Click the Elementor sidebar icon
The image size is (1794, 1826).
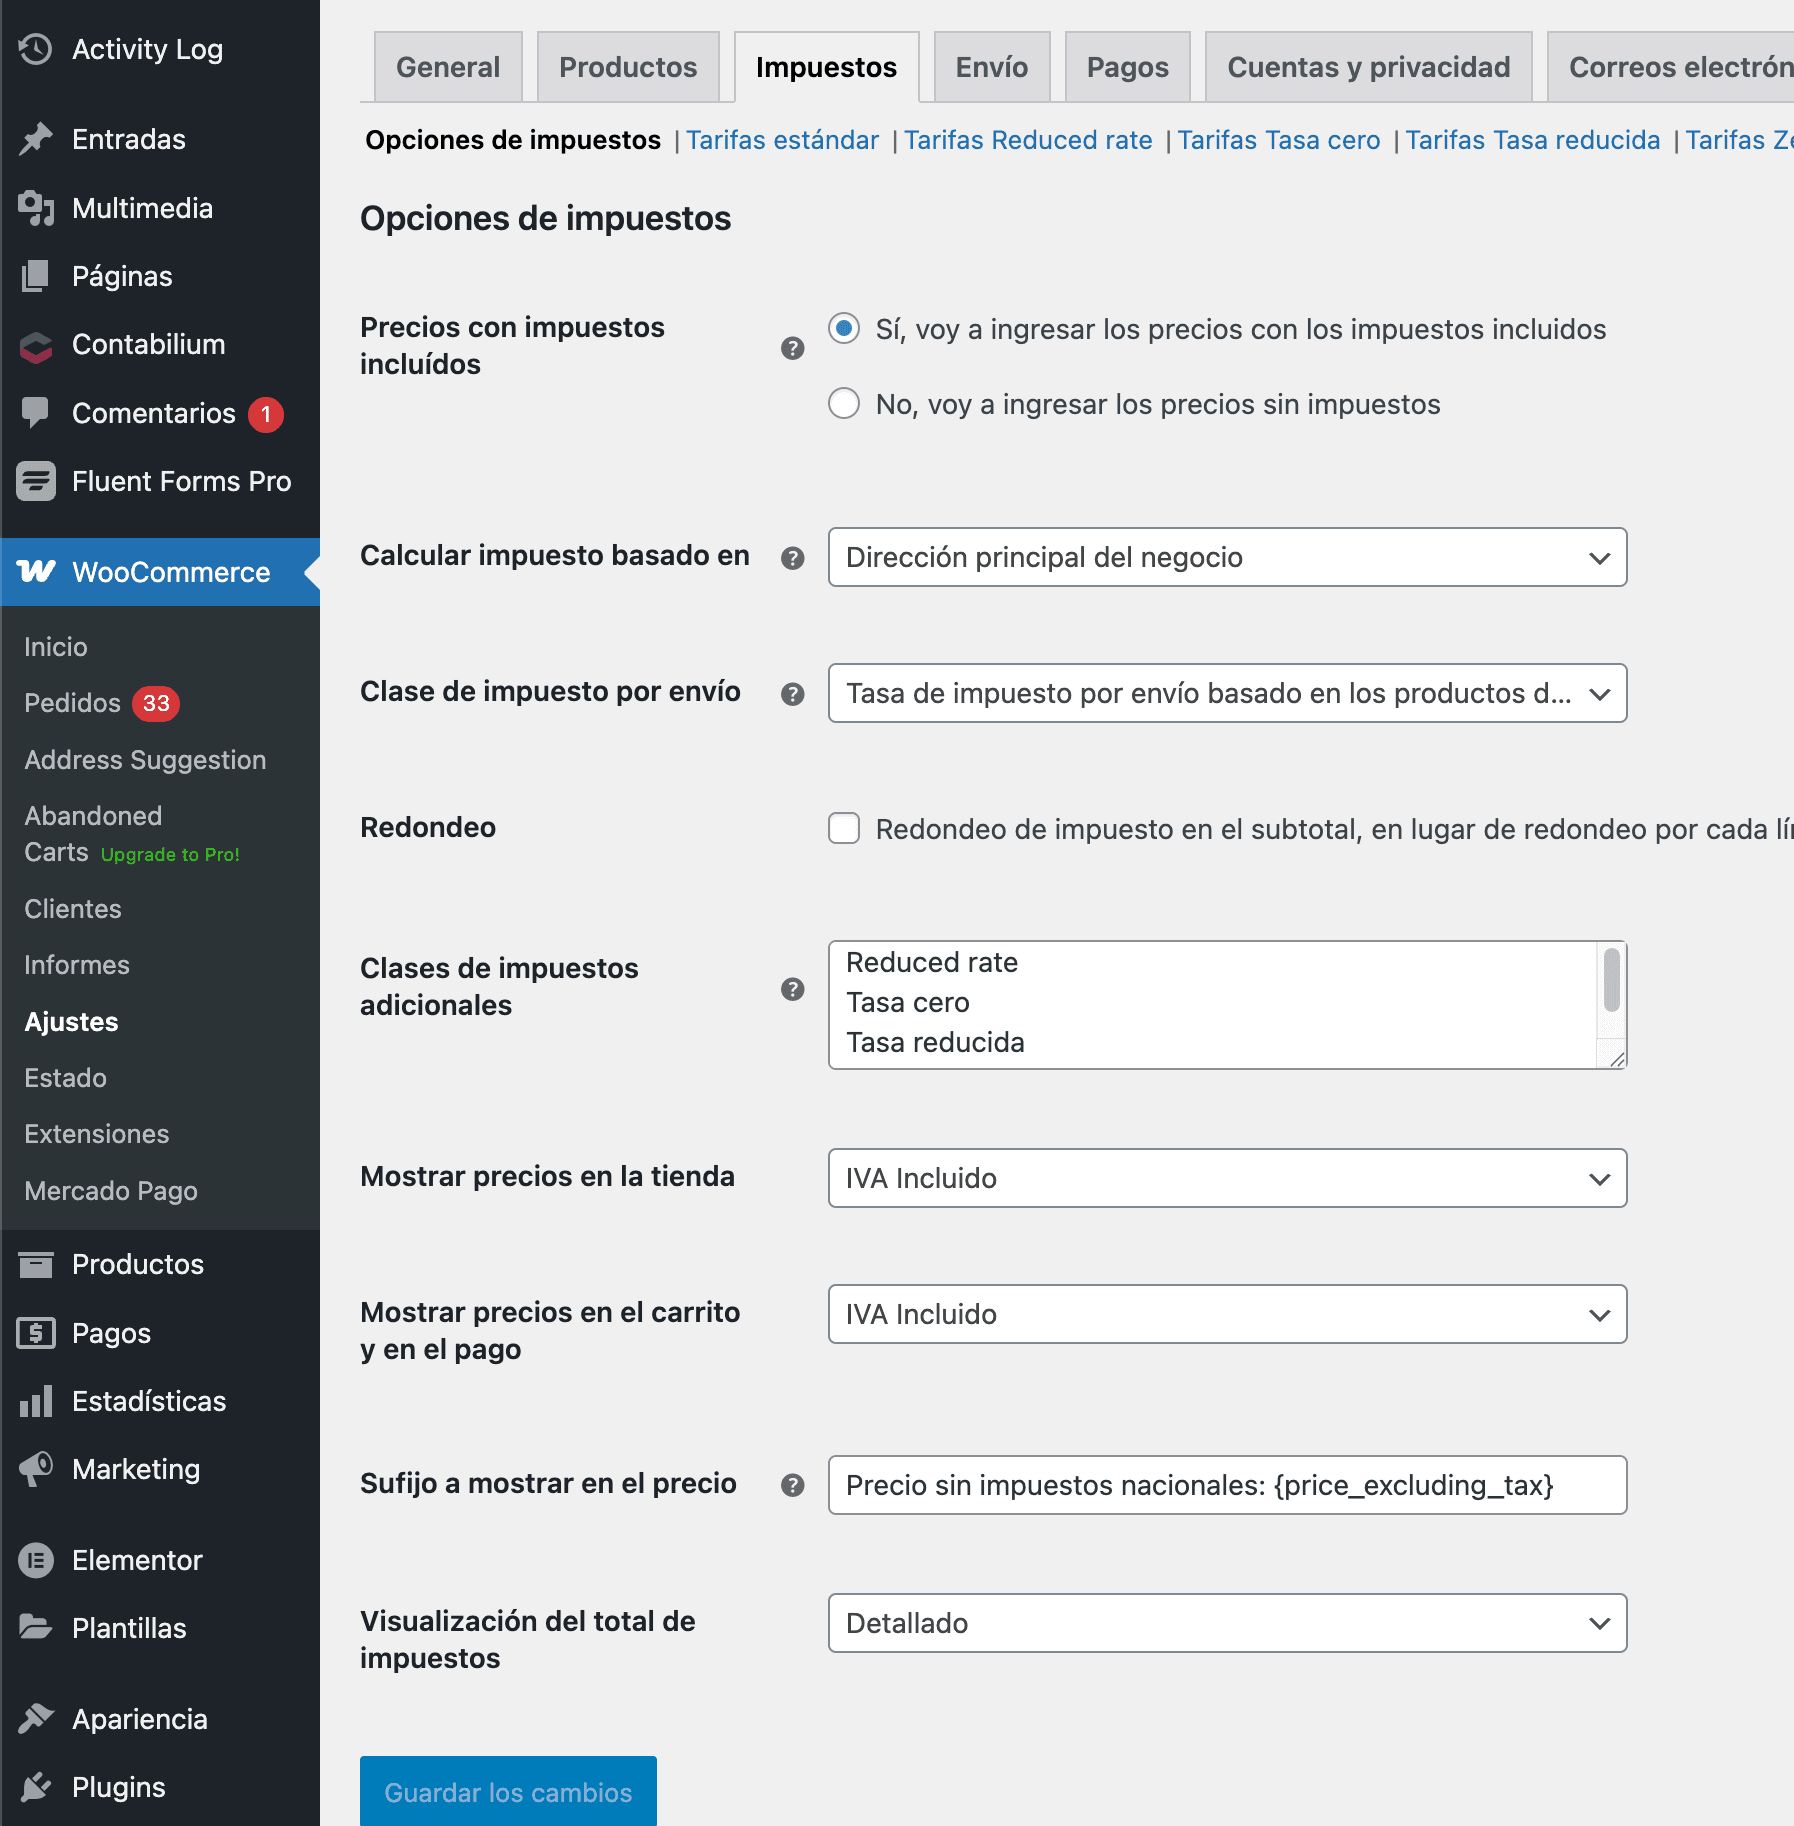tap(36, 1559)
